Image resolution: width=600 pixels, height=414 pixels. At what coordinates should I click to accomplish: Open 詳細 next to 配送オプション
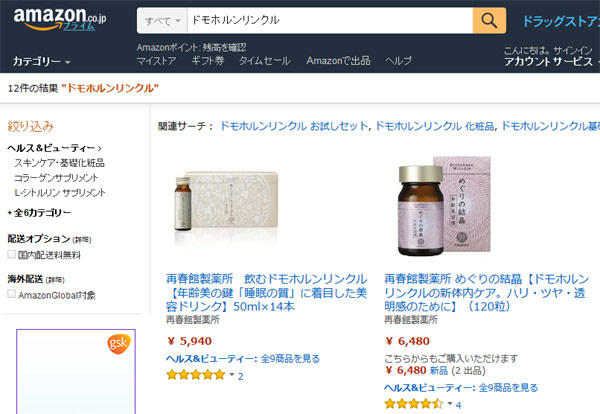[82, 240]
